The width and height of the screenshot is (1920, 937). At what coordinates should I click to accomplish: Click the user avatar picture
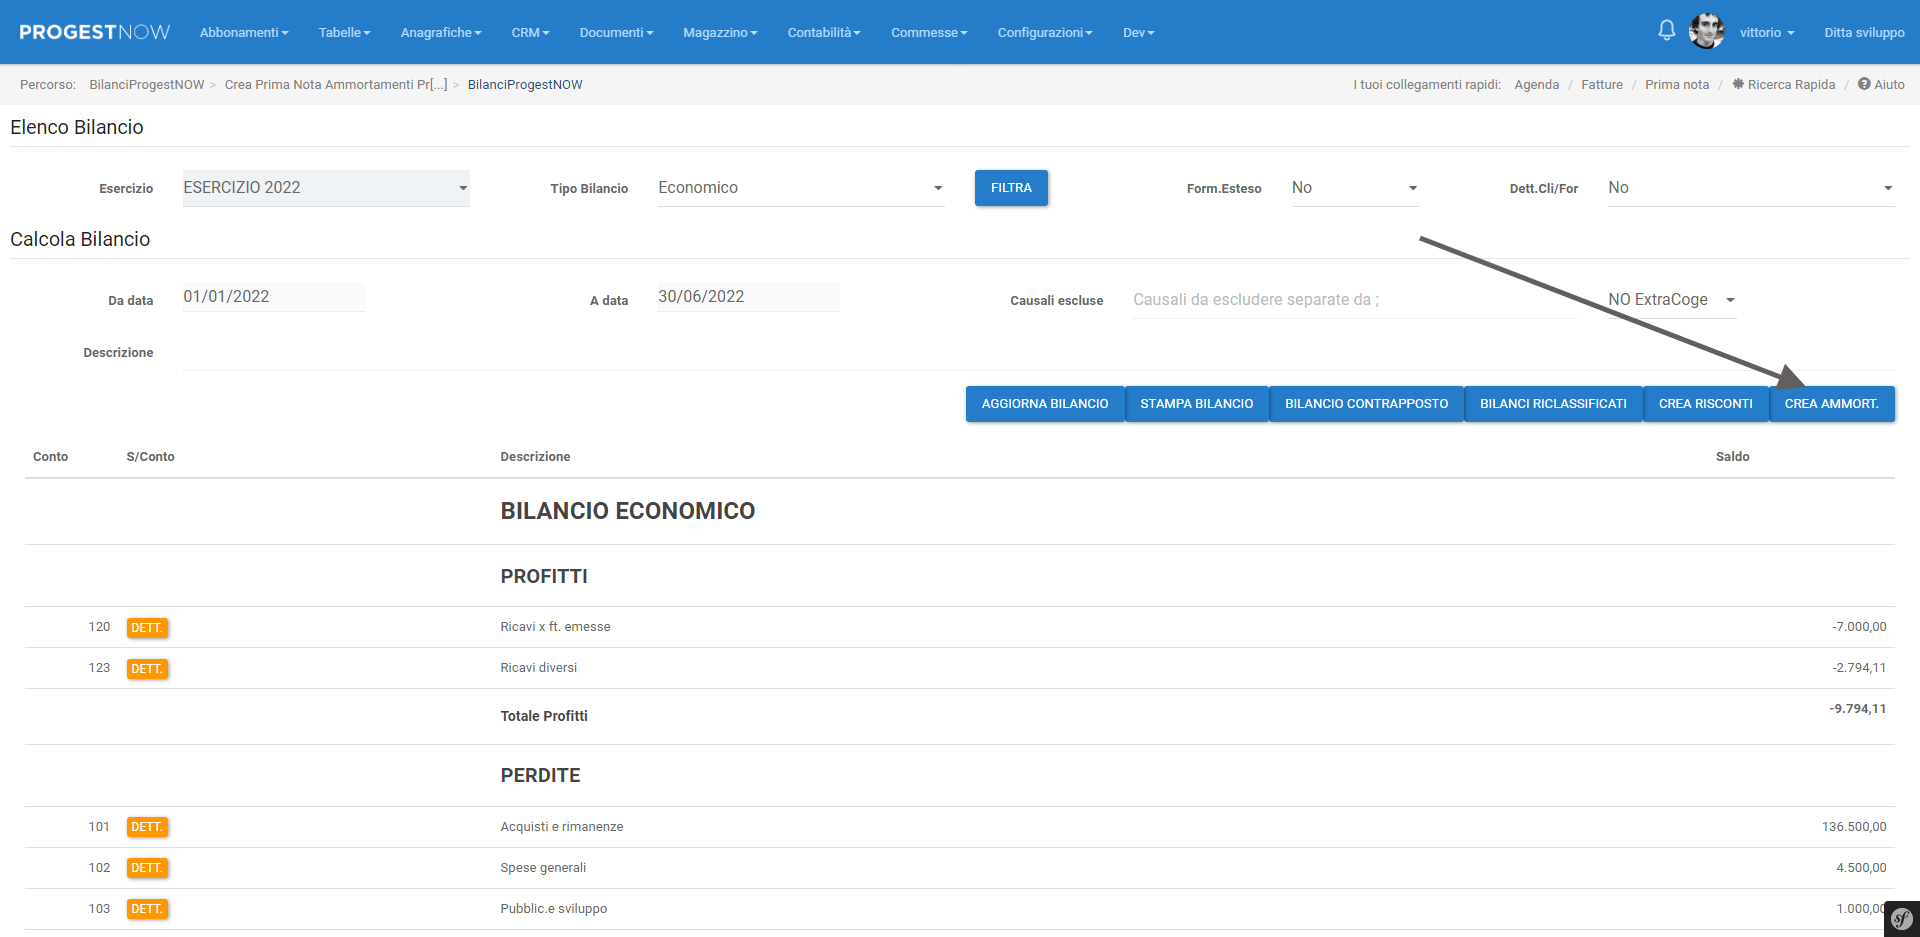(x=1706, y=32)
